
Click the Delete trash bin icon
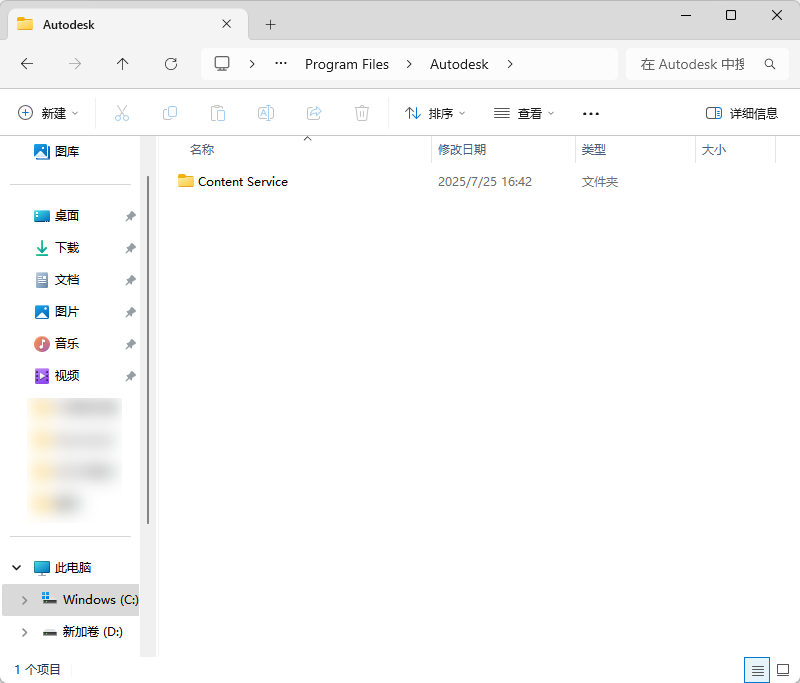[362, 113]
